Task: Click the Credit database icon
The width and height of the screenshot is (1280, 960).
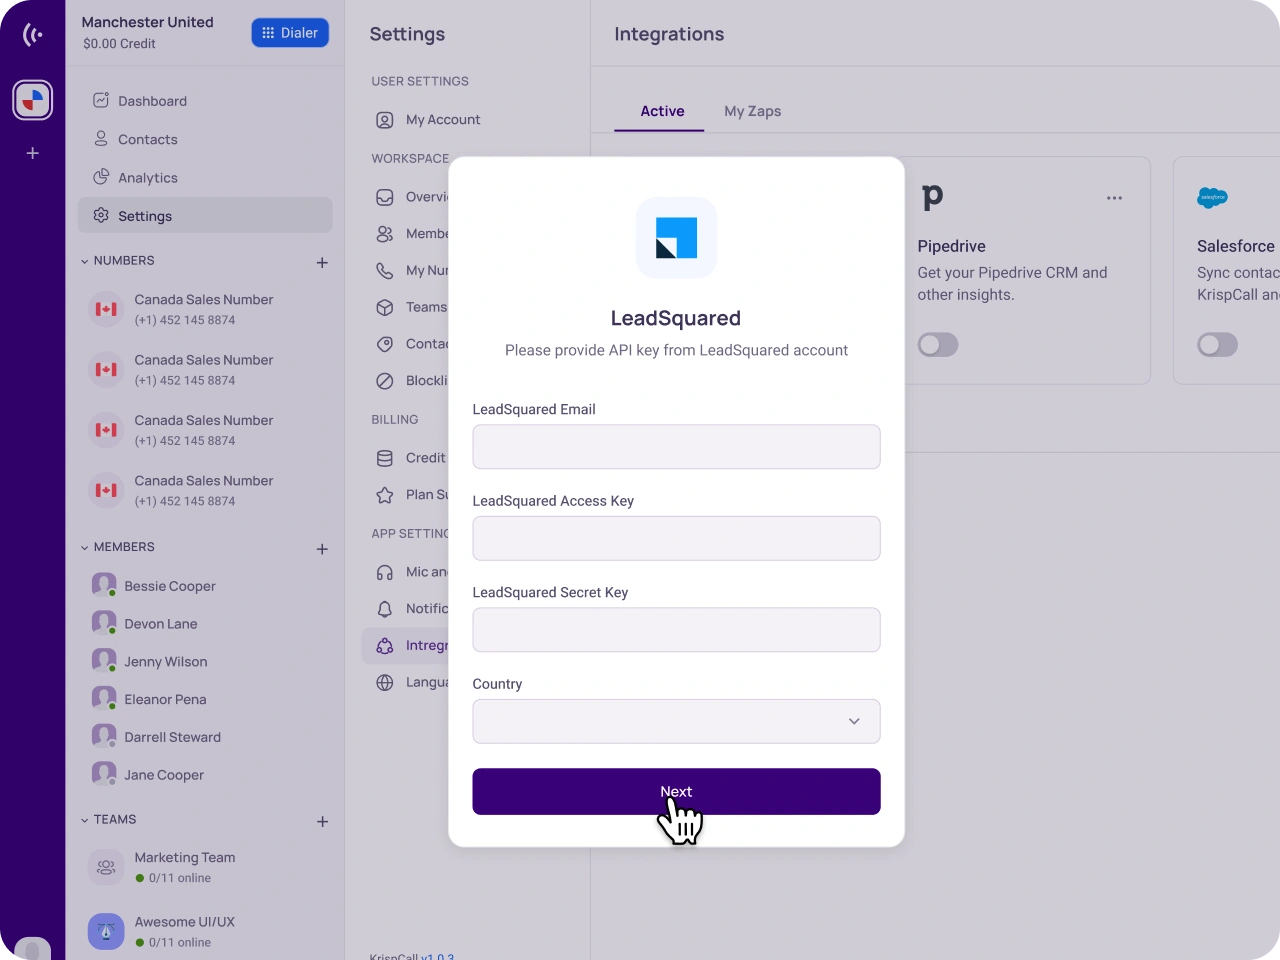Action: [x=385, y=458]
